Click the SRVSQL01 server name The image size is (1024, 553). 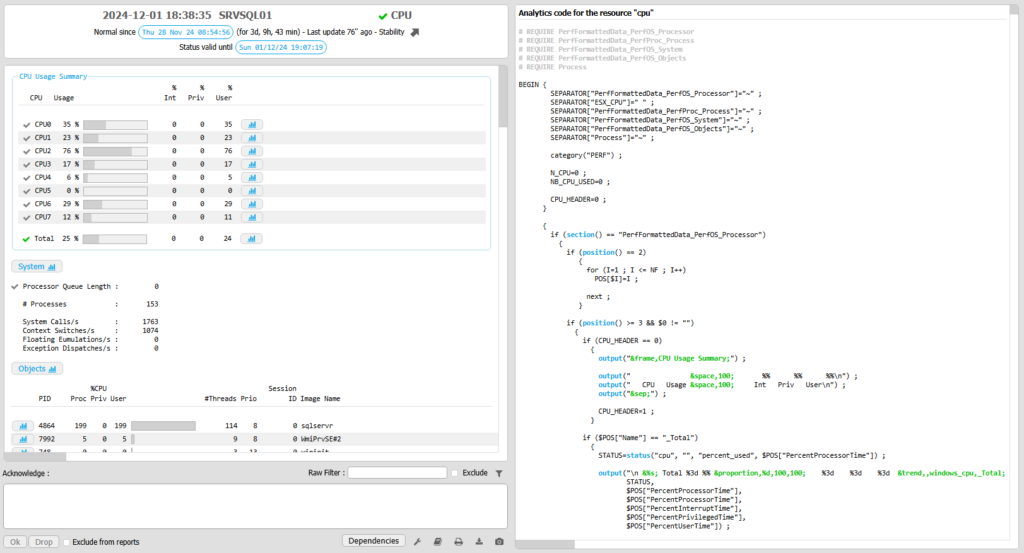pyautogui.click(x=245, y=15)
